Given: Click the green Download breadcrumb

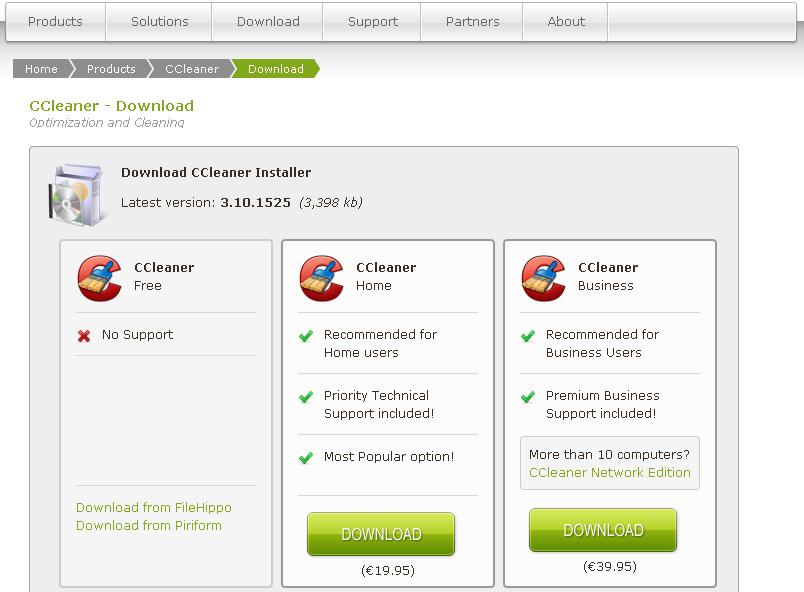Looking at the screenshot, I should (276, 69).
